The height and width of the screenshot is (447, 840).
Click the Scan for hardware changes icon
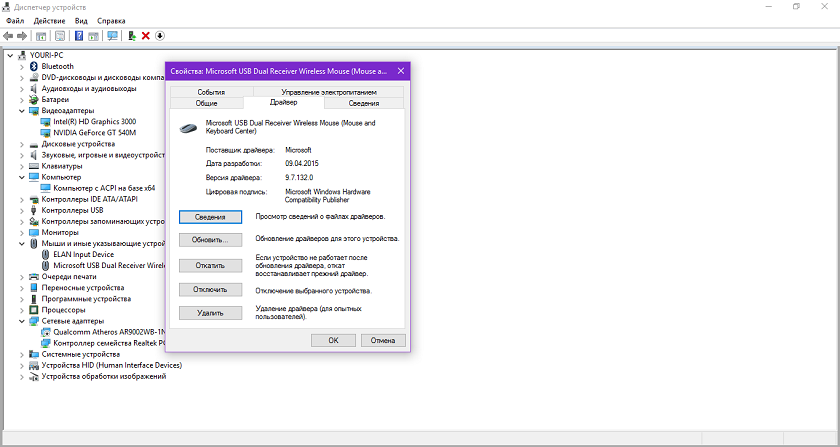[x=112, y=36]
